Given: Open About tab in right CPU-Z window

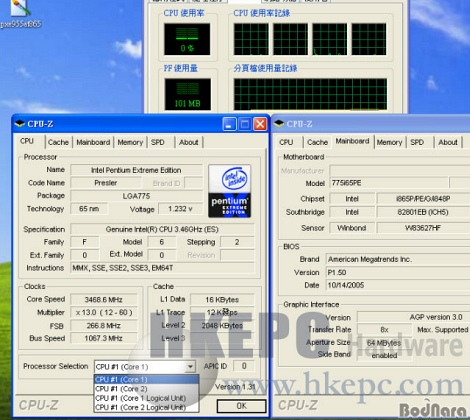Looking at the screenshot, I should [448, 142].
